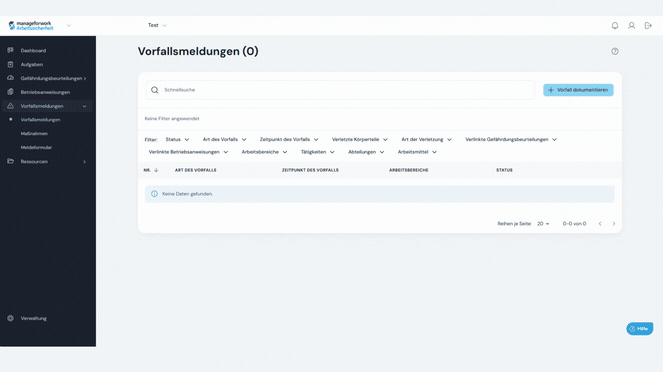This screenshot has width=663, height=372.
Task: Expand Gefährdungsbeurteilungen sidebar chevron
Action: tap(85, 78)
